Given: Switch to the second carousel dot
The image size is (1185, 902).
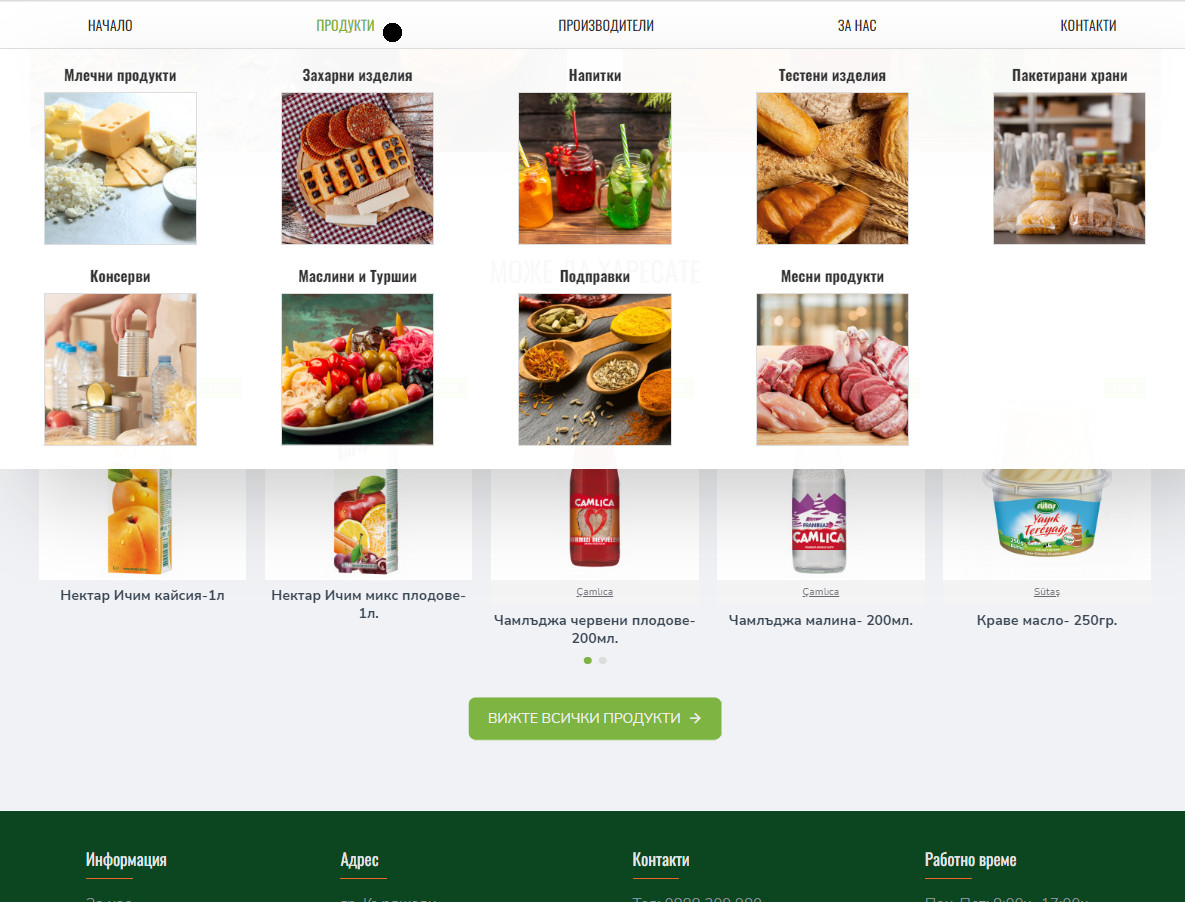Looking at the screenshot, I should (602, 660).
